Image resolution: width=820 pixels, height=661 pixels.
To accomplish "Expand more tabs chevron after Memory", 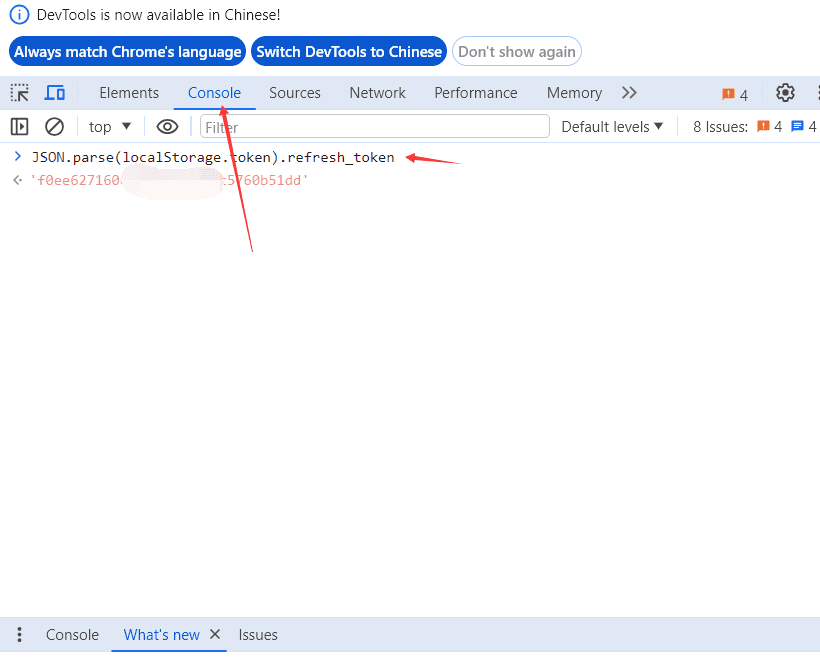I will pos(629,93).
